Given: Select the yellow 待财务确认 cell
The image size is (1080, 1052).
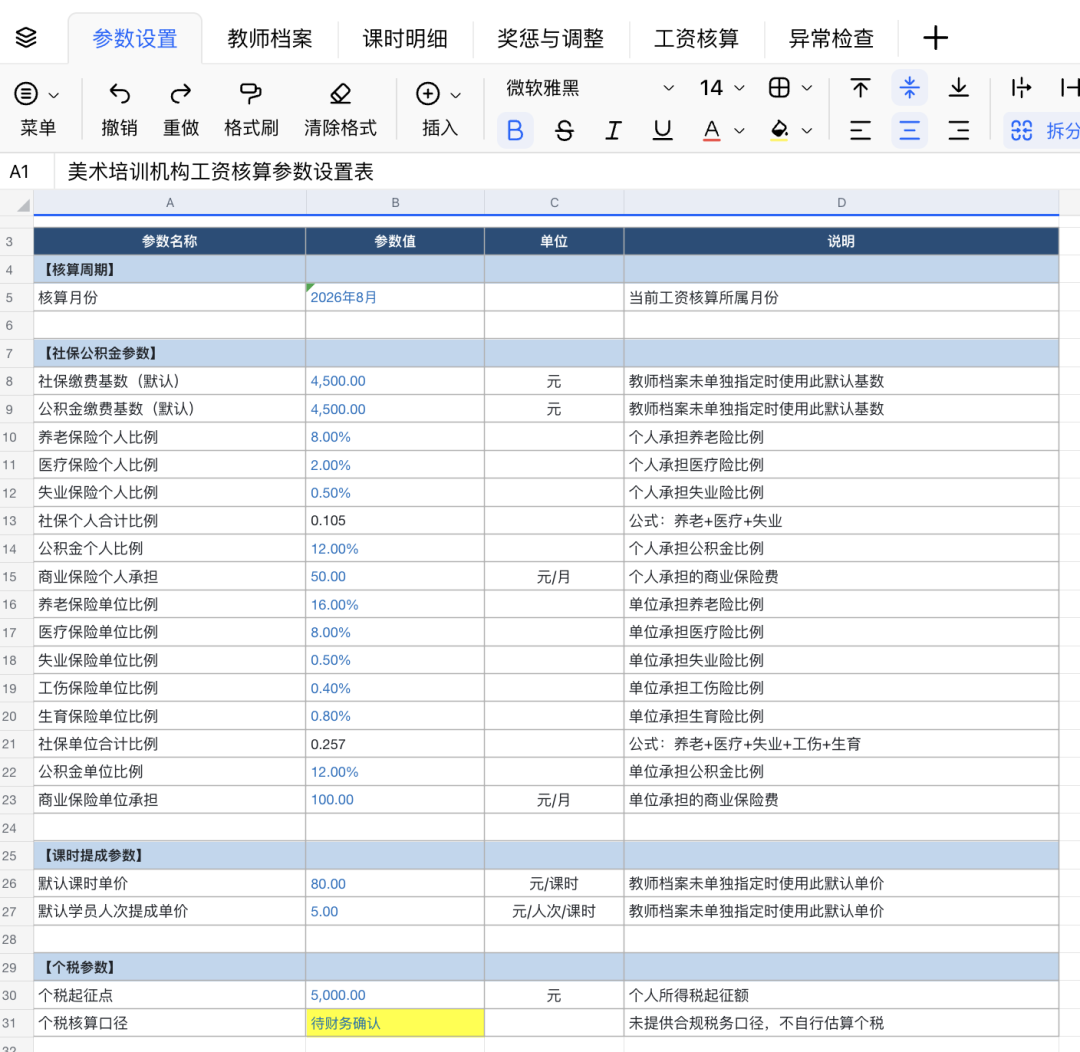Looking at the screenshot, I should (x=395, y=1023).
